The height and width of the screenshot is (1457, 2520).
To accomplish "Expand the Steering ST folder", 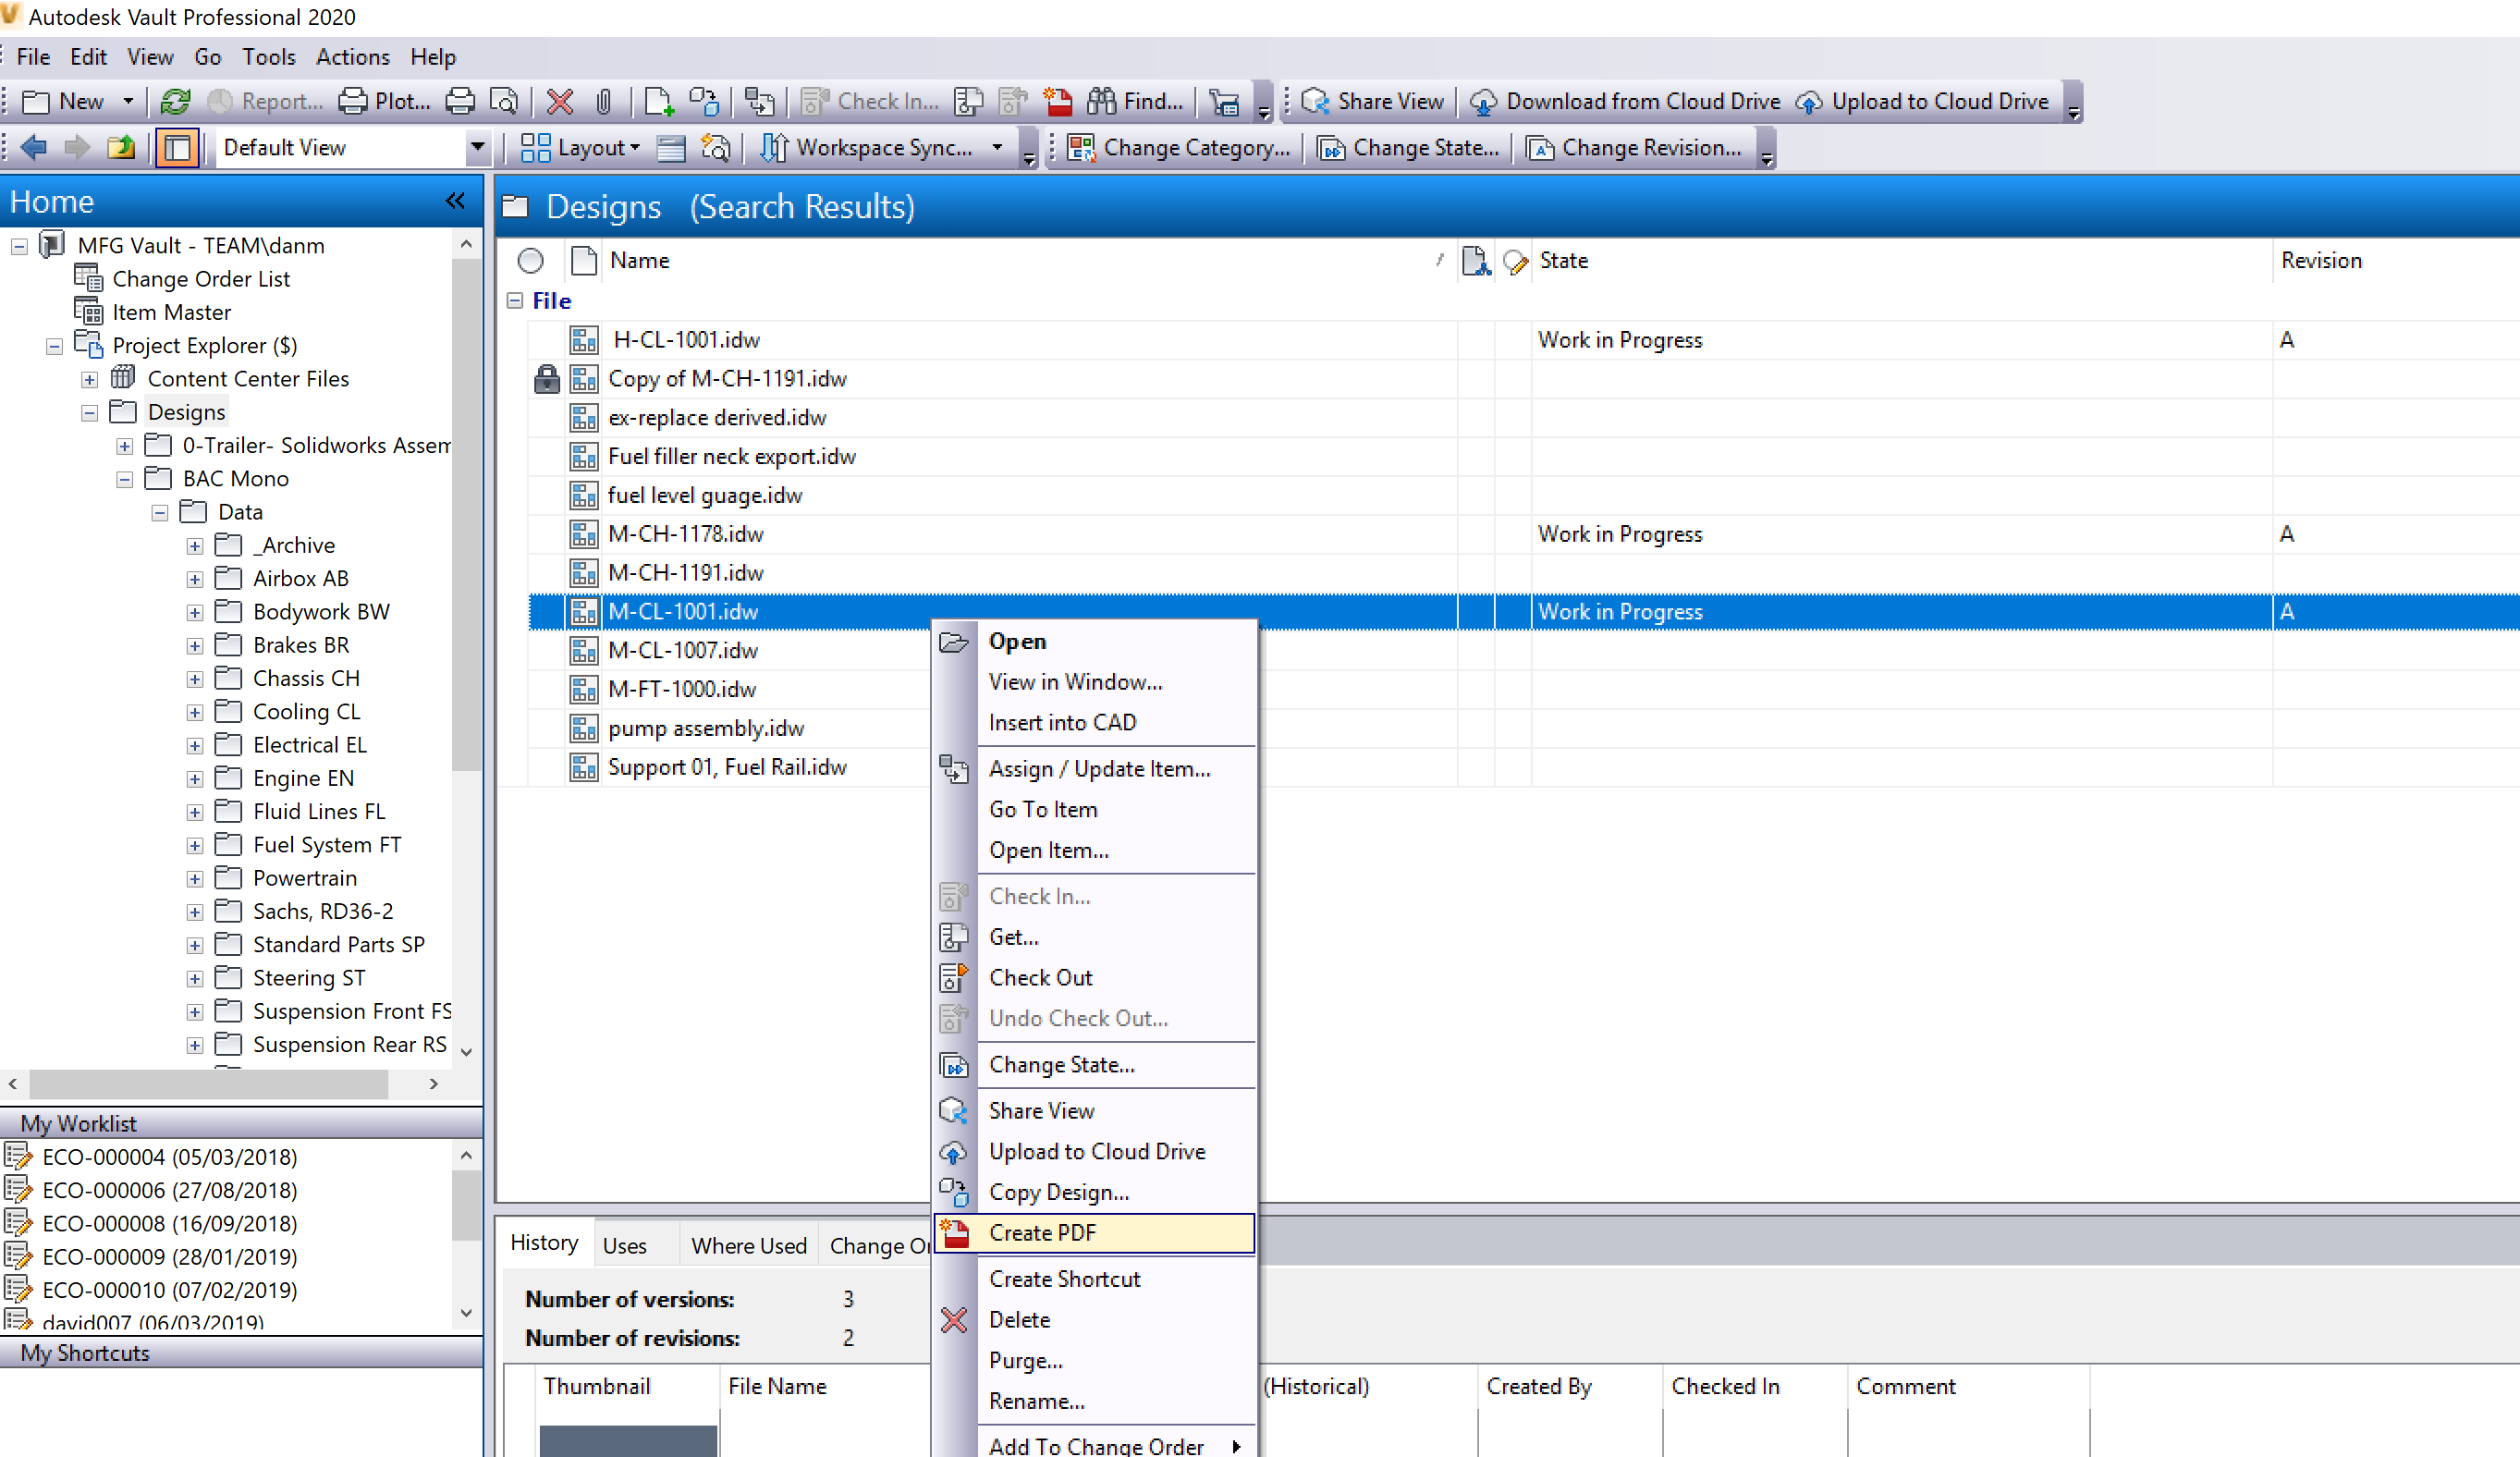I will pyautogui.click(x=195, y=978).
